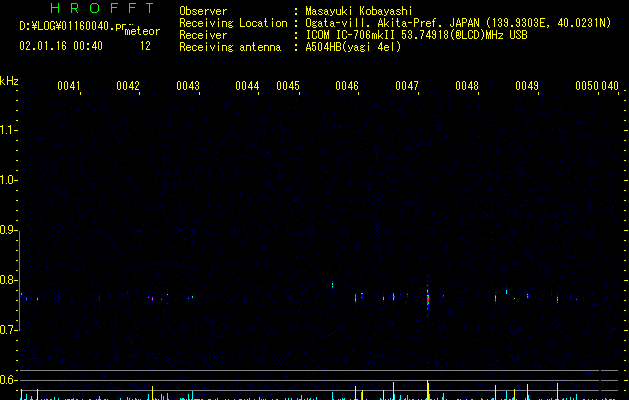
Task: Click the vertical gray range bar between 0.9 and 0.7
Action: tap(20, 280)
